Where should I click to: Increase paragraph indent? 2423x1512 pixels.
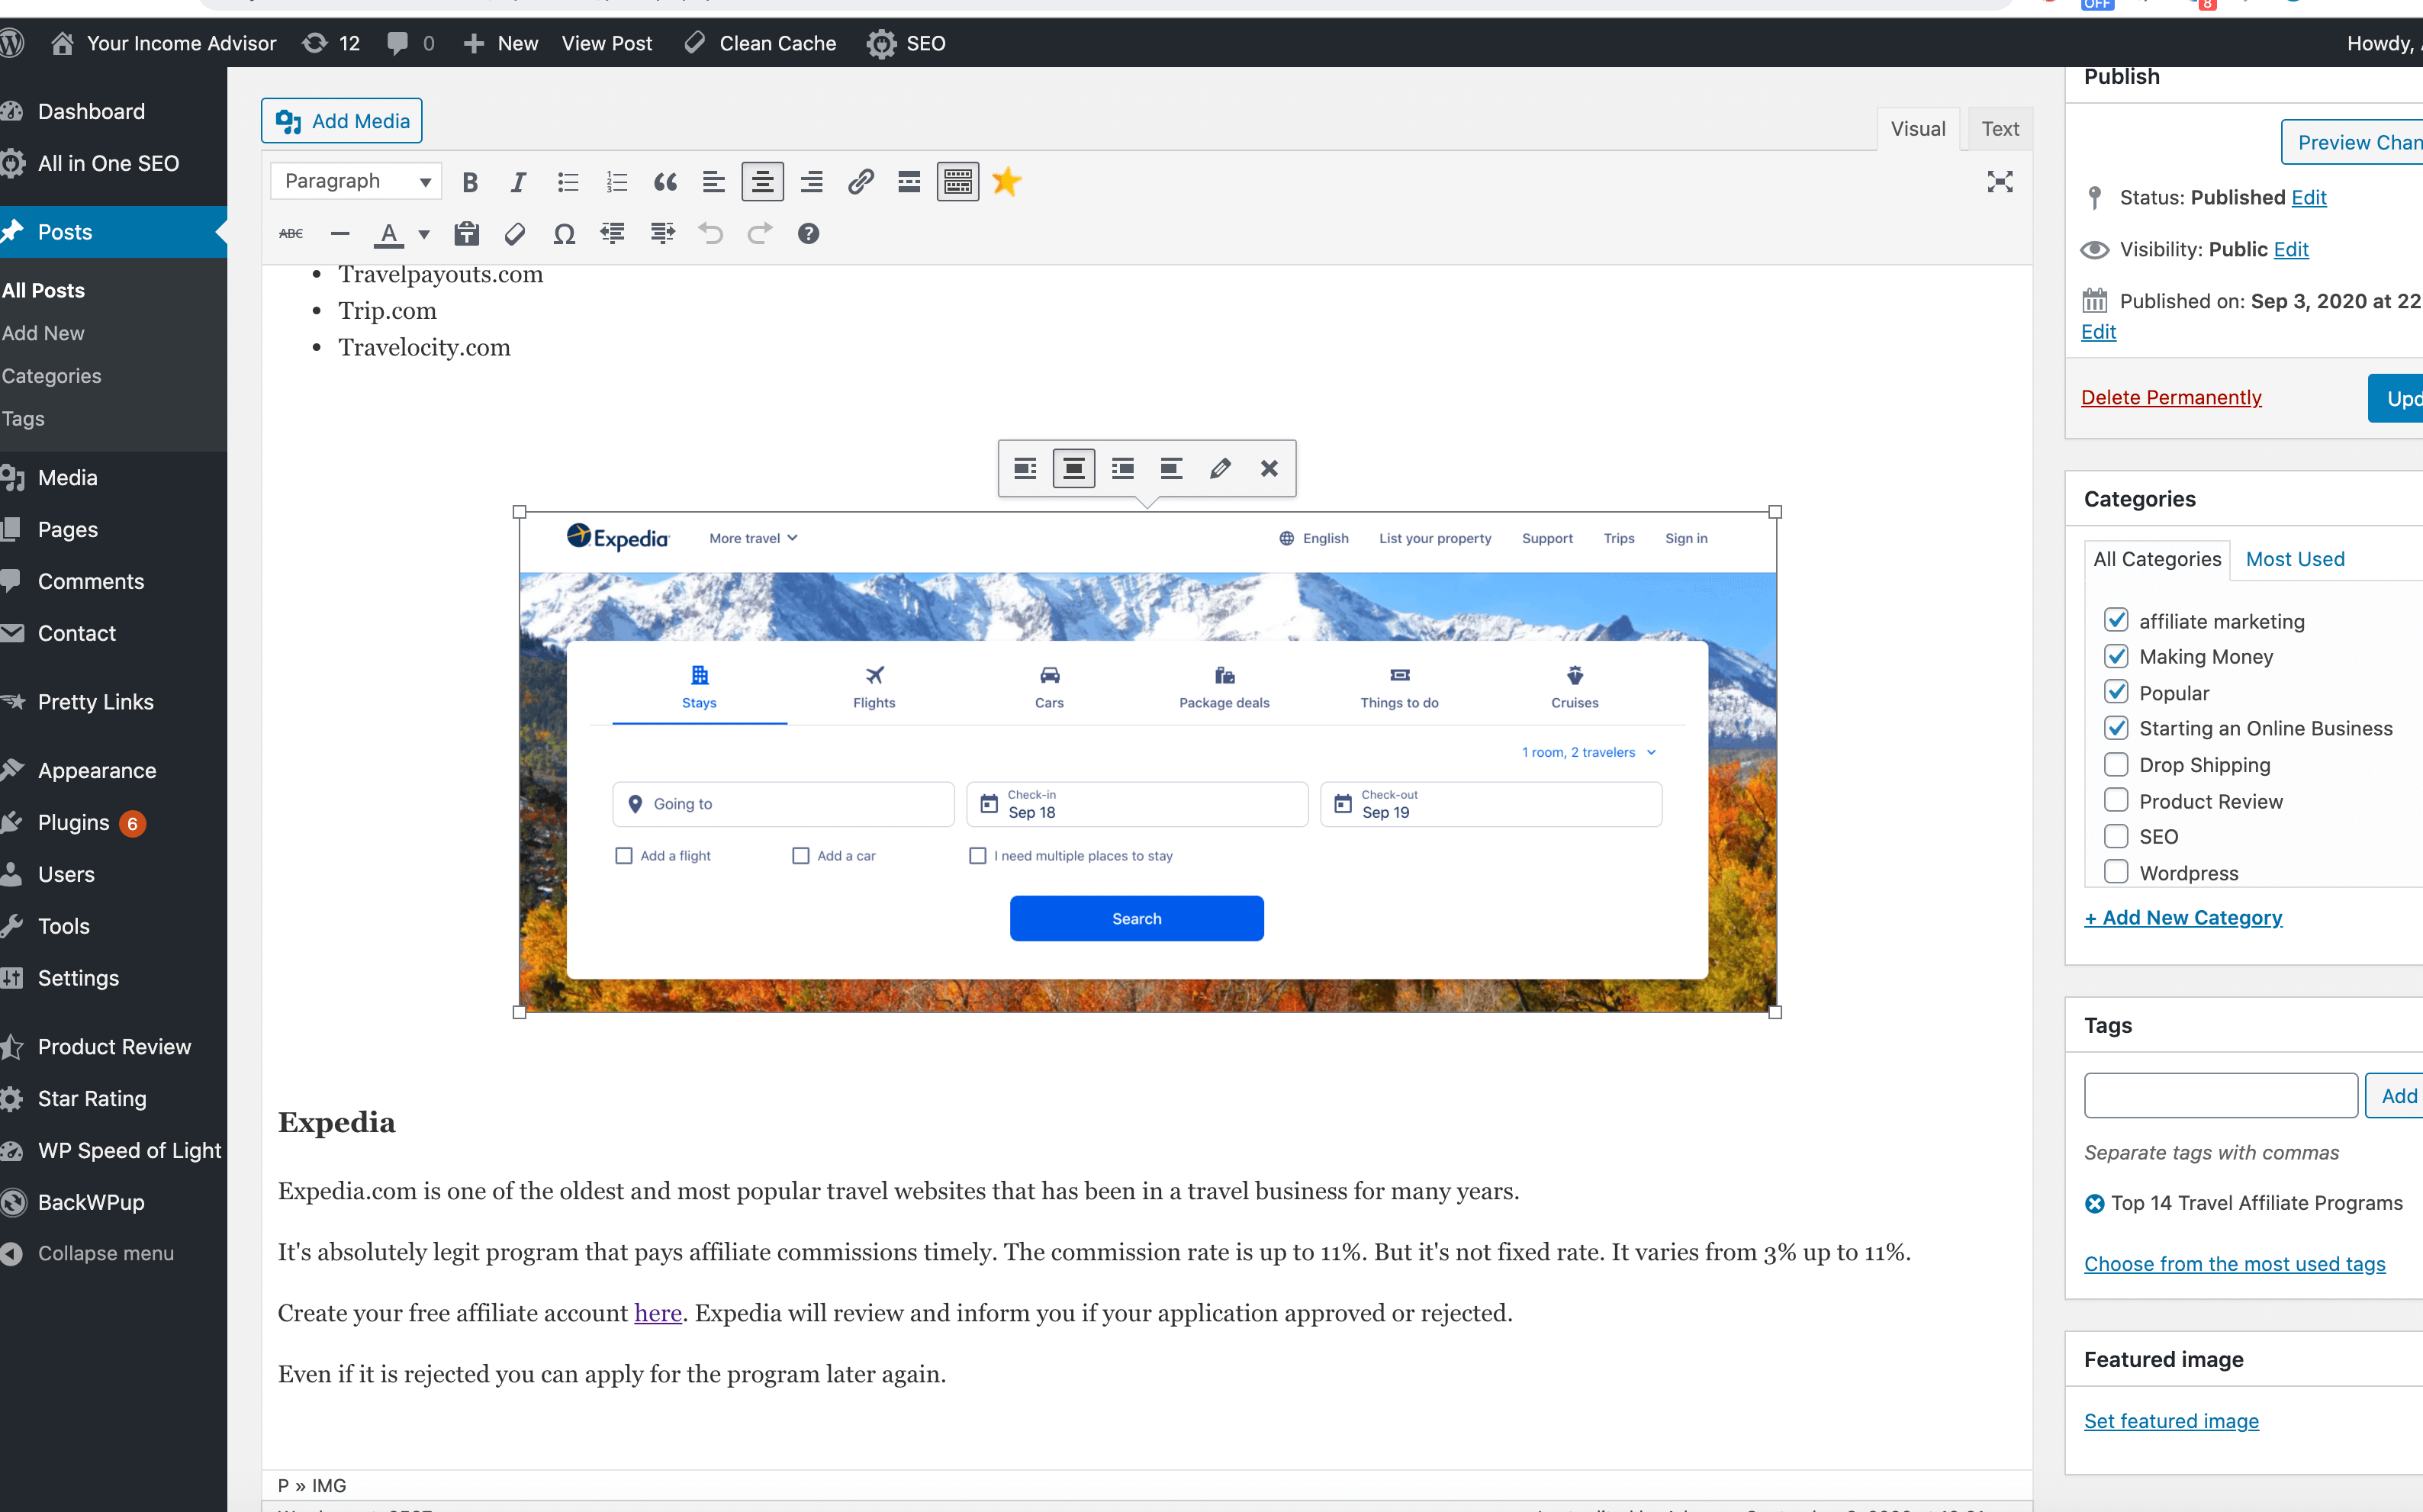(x=662, y=234)
